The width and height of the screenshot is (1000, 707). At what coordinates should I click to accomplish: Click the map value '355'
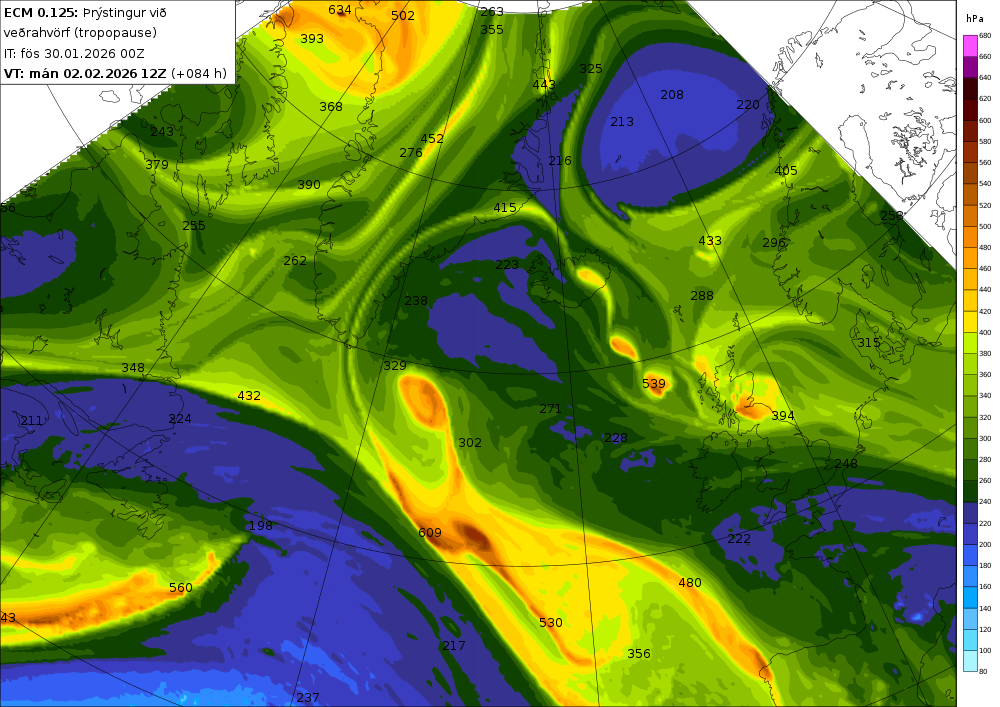(492, 29)
